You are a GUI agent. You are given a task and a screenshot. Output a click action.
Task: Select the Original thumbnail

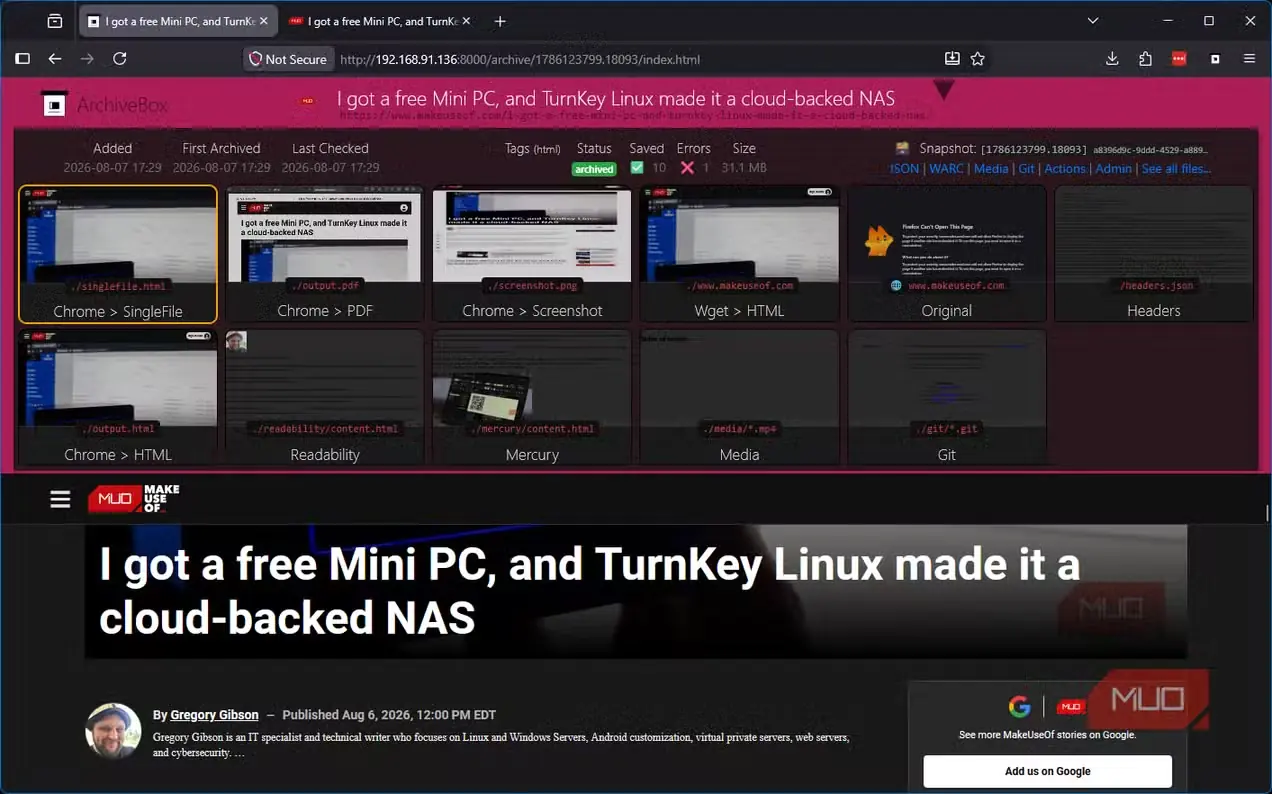(x=946, y=254)
